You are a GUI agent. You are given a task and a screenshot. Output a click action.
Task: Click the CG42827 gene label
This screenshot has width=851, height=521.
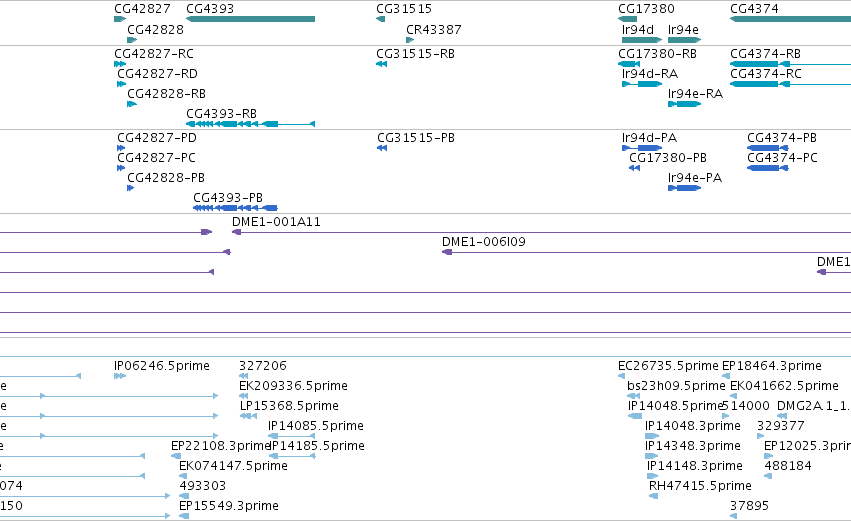point(142,9)
